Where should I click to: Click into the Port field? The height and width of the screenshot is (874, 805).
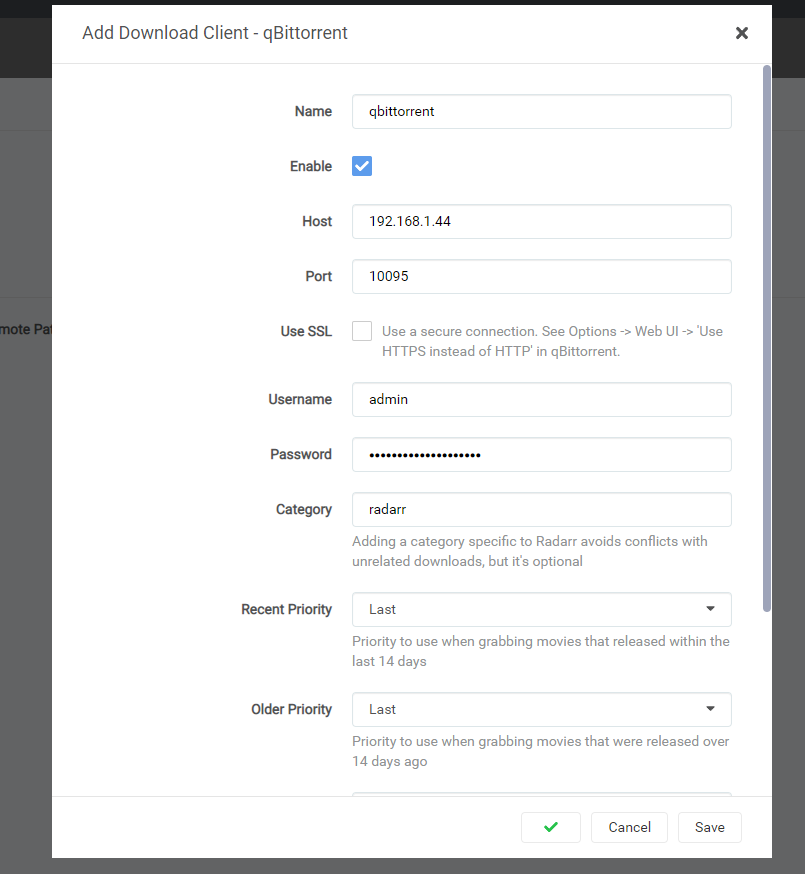tap(541, 277)
